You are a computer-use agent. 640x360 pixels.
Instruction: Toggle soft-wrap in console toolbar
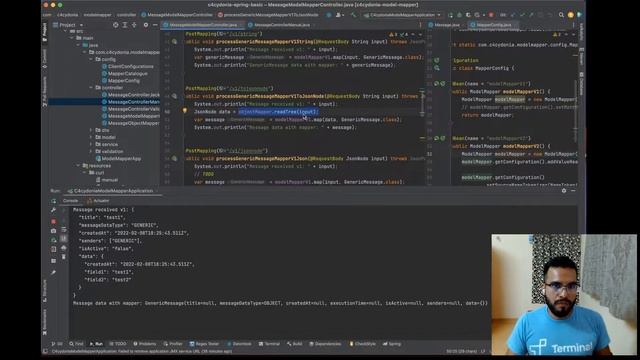pyautogui.click(x=64, y=230)
